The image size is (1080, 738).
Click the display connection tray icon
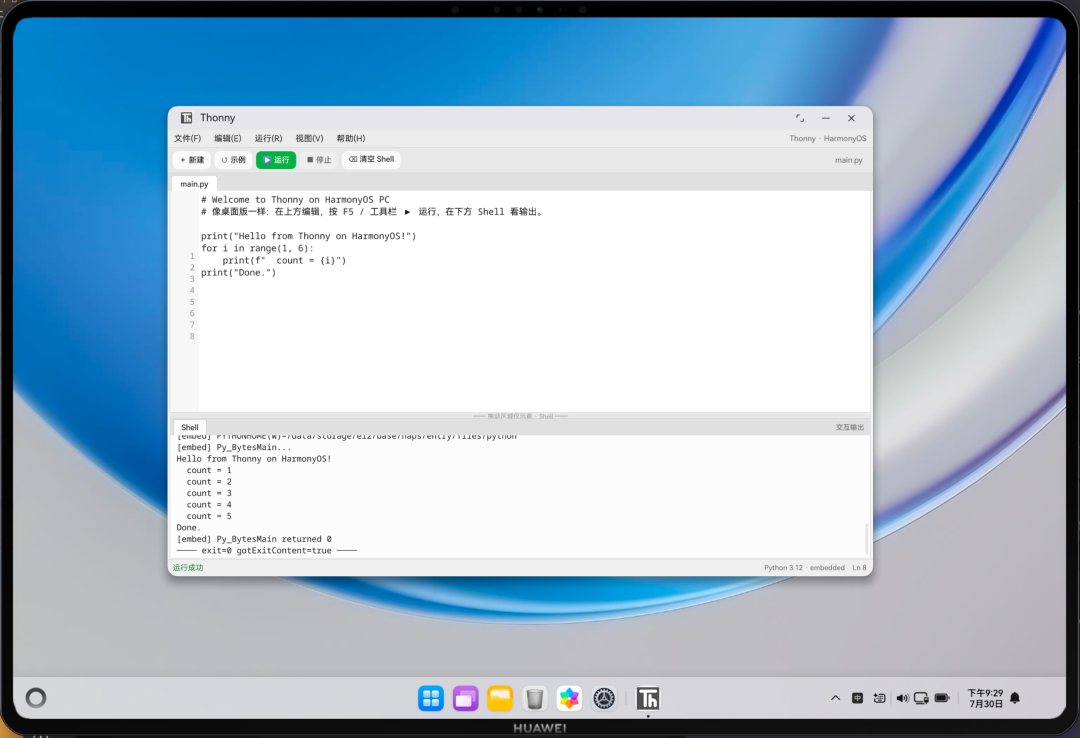(922, 698)
